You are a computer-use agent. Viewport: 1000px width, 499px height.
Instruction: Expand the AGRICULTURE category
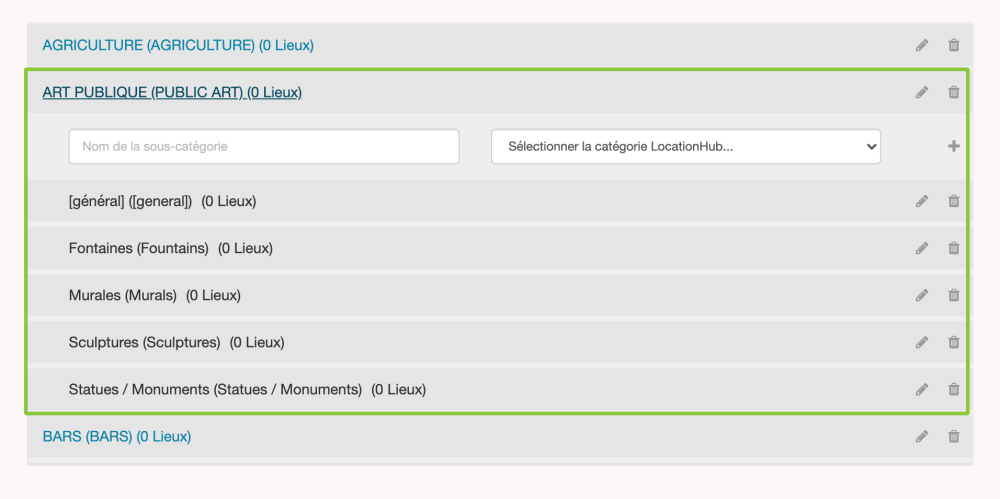[178, 45]
